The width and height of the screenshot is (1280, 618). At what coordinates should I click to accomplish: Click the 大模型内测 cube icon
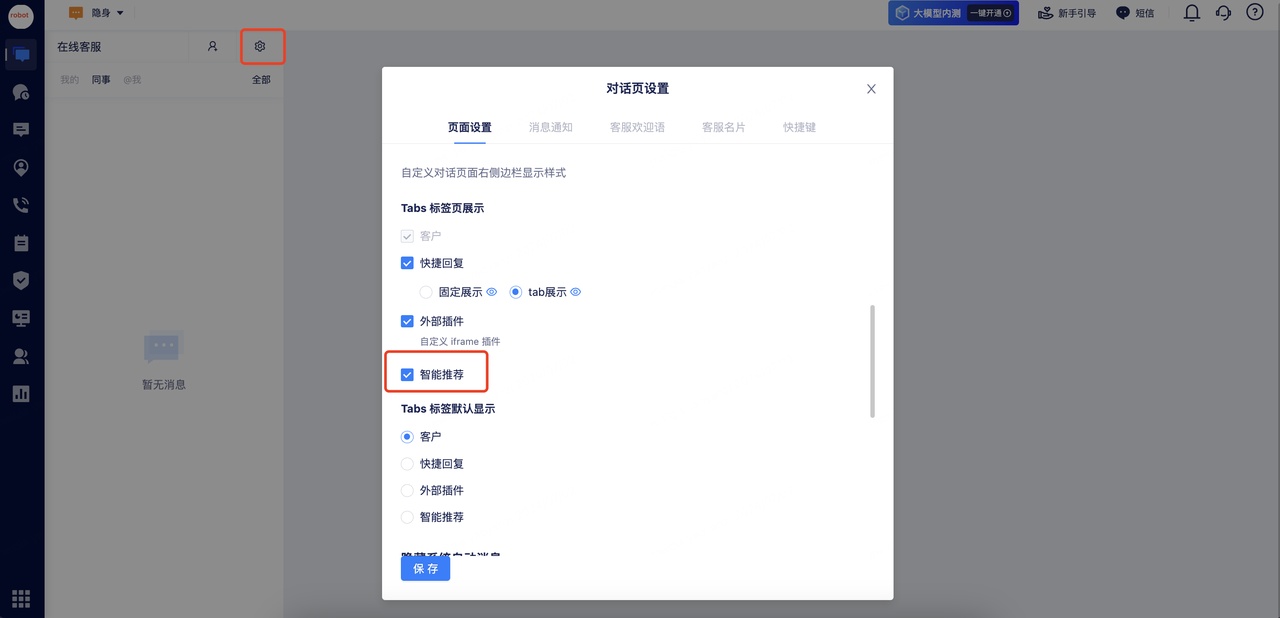(x=902, y=13)
